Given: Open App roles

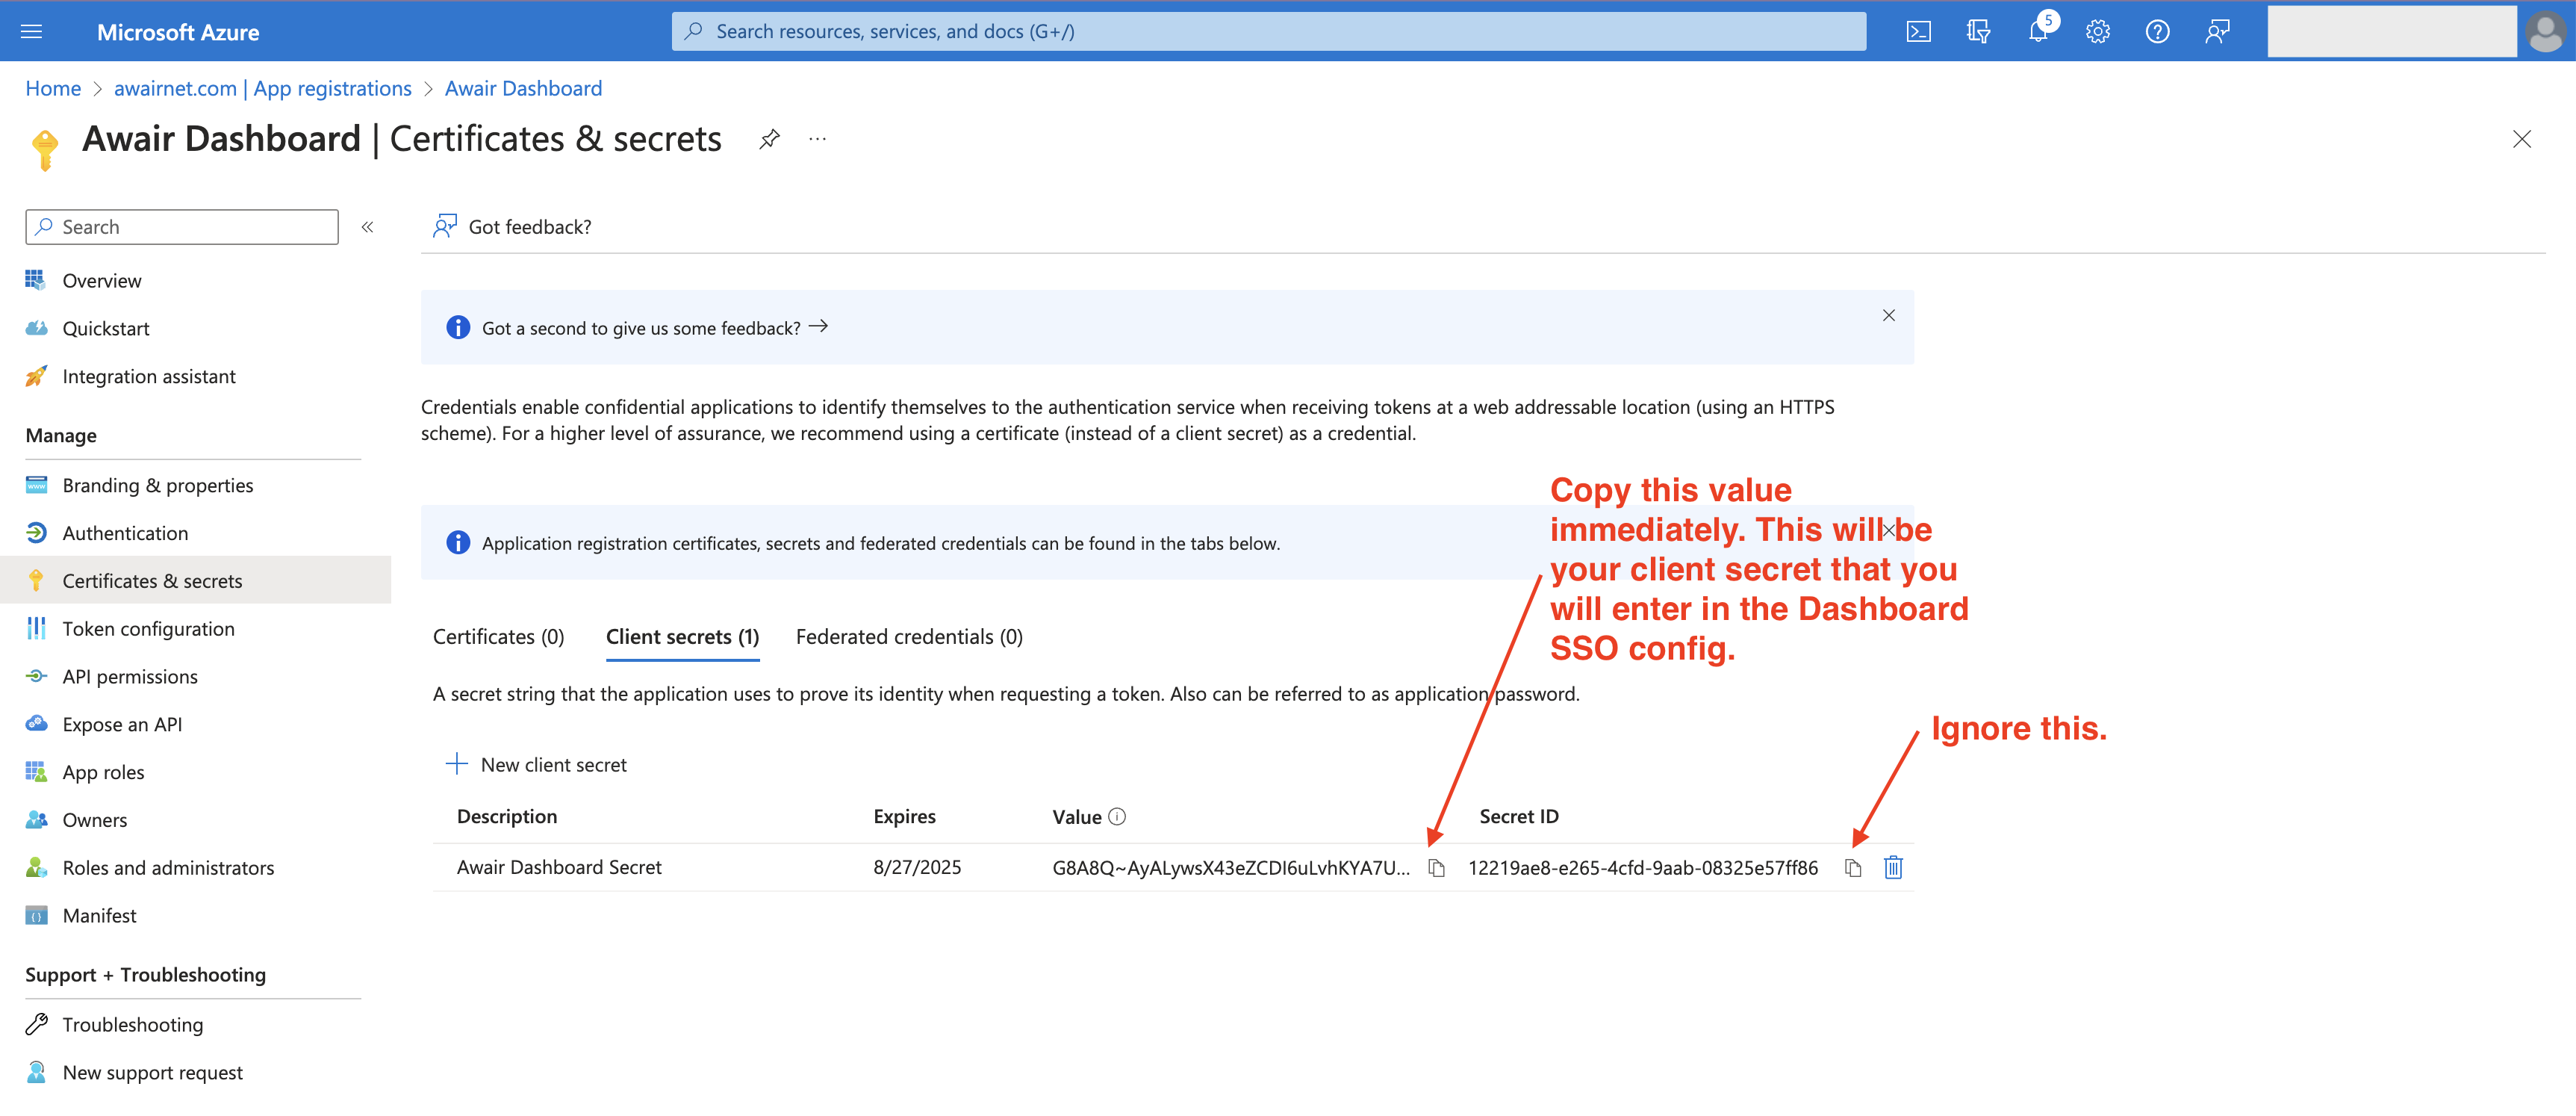Looking at the screenshot, I should tap(103, 773).
